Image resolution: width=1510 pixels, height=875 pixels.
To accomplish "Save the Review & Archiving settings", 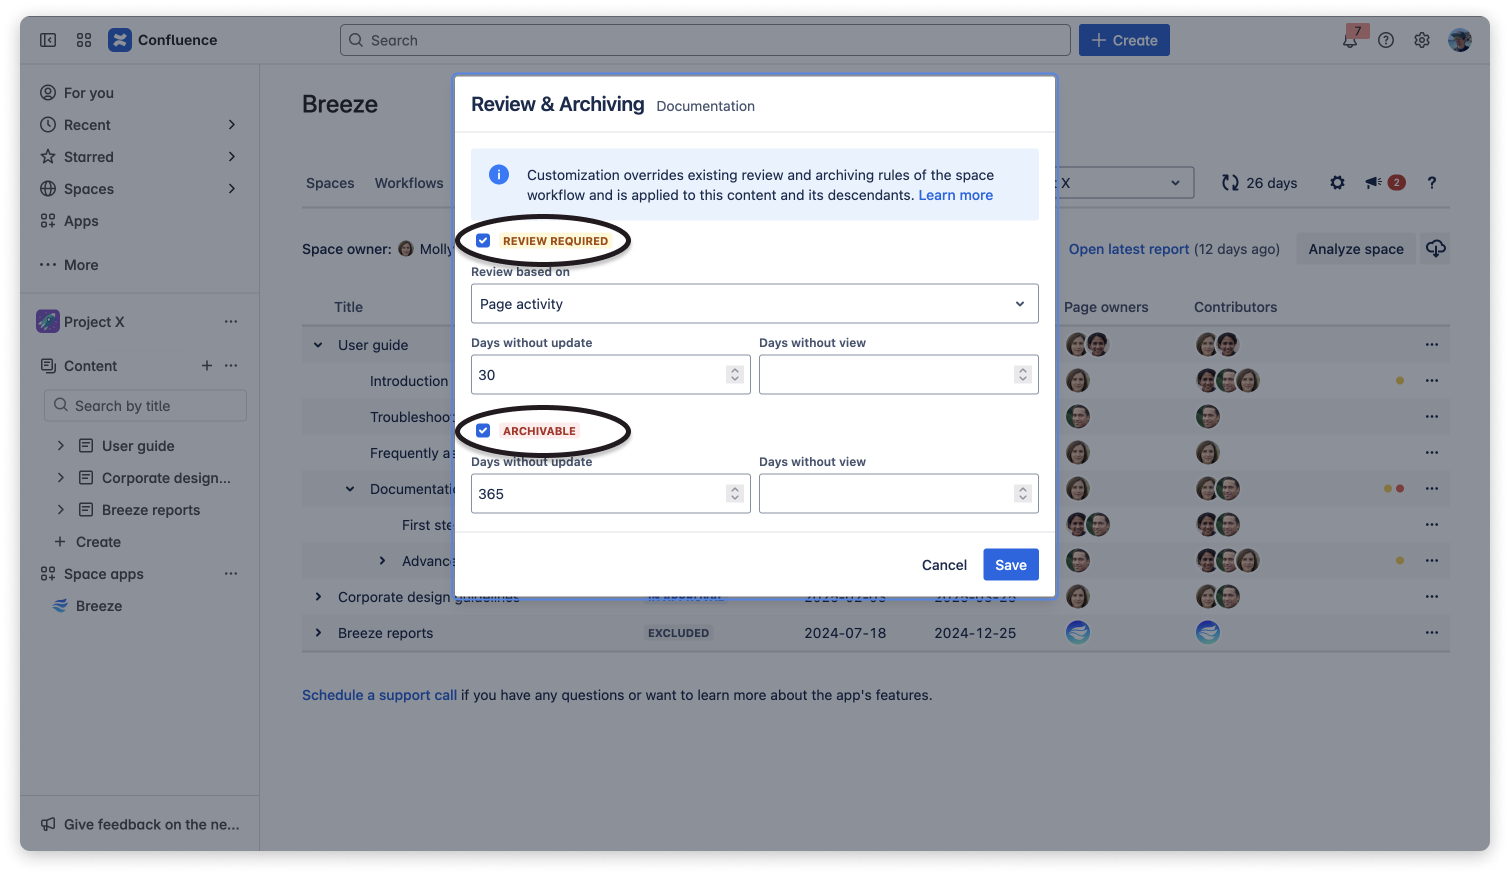I will click(x=1011, y=565).
